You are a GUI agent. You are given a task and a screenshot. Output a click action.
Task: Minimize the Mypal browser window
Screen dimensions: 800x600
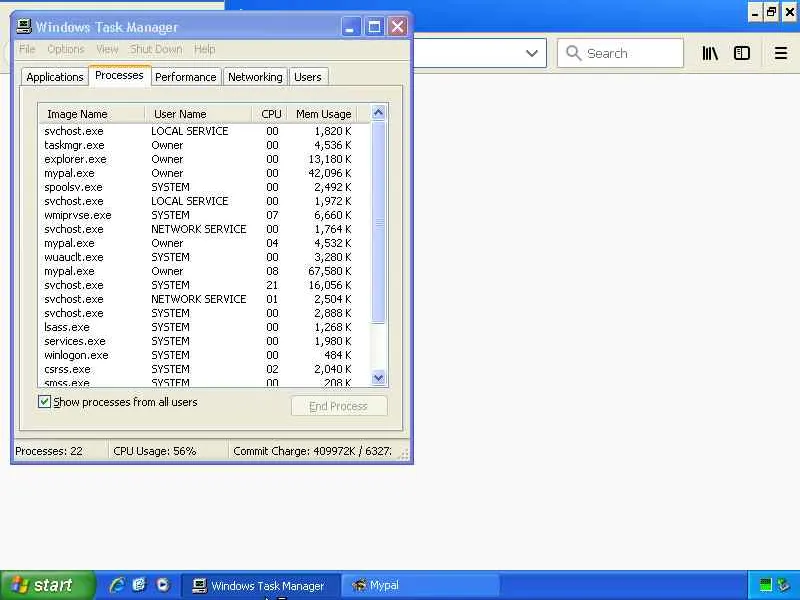click(755, 12)
